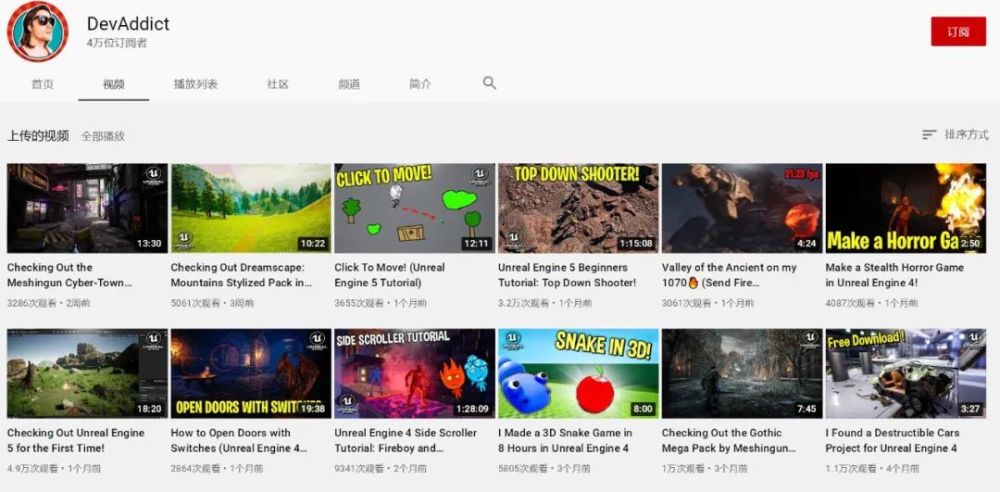Click the 9341次观看 views text
The height and width of the screenshot is (492, 1000).
(x=358, y=468)
